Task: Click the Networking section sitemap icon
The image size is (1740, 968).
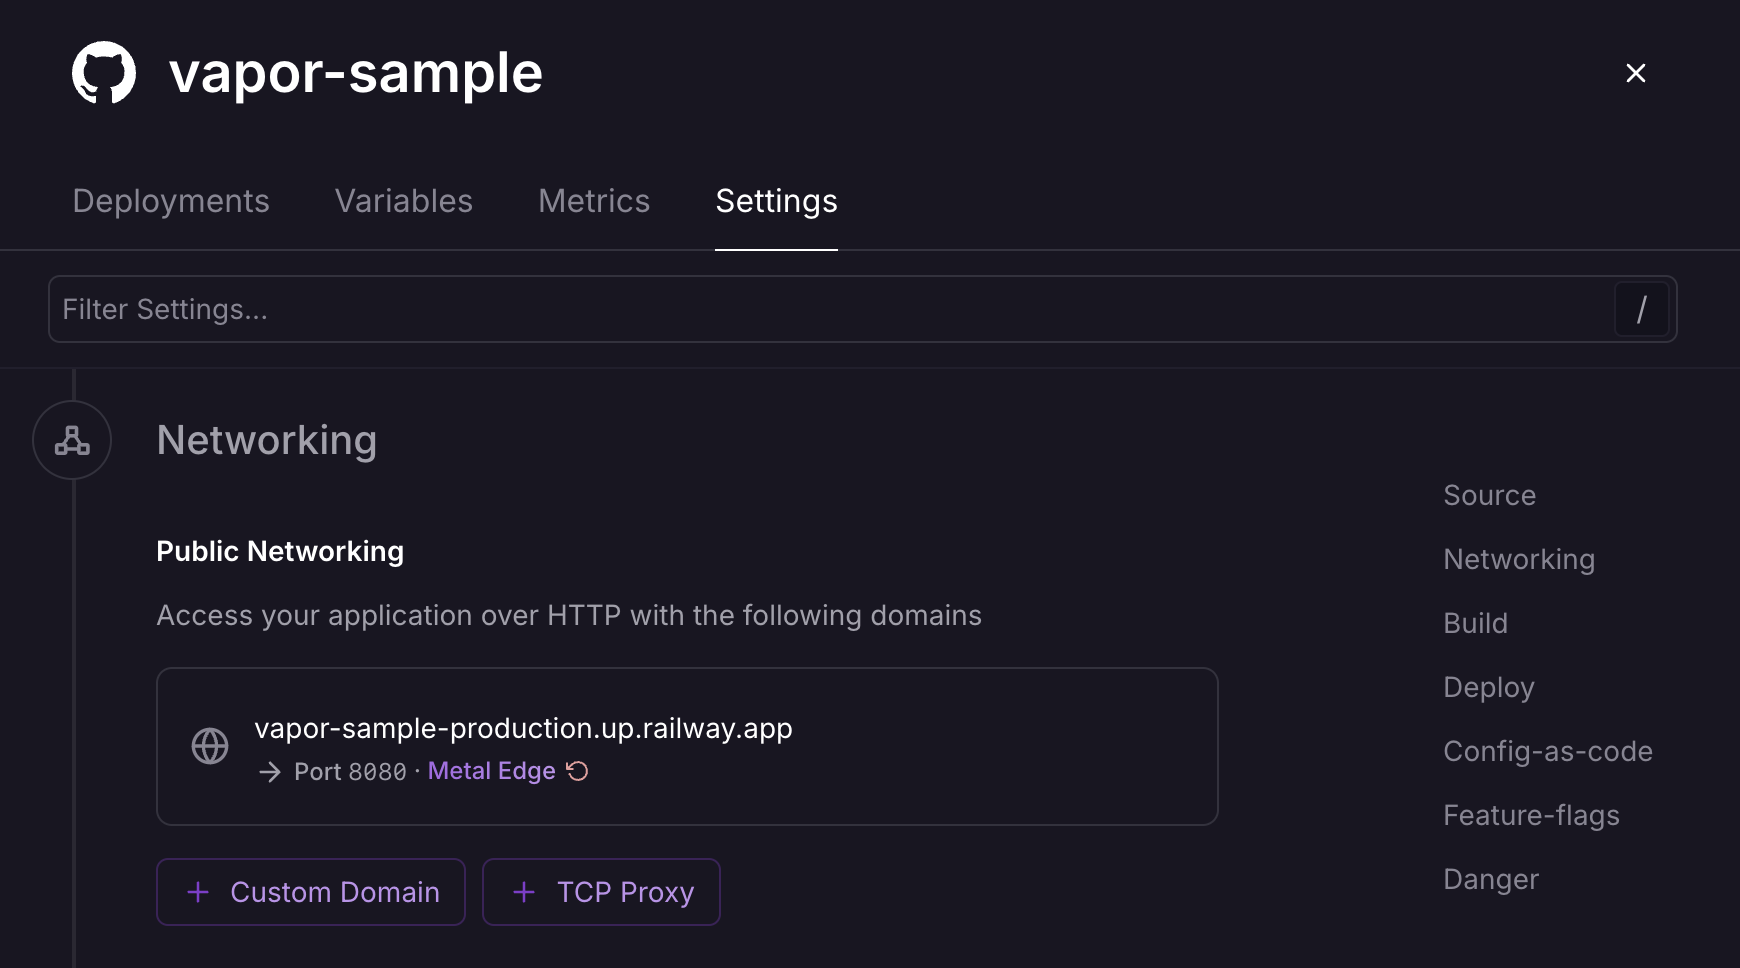Action: click(x=71, y=440)
